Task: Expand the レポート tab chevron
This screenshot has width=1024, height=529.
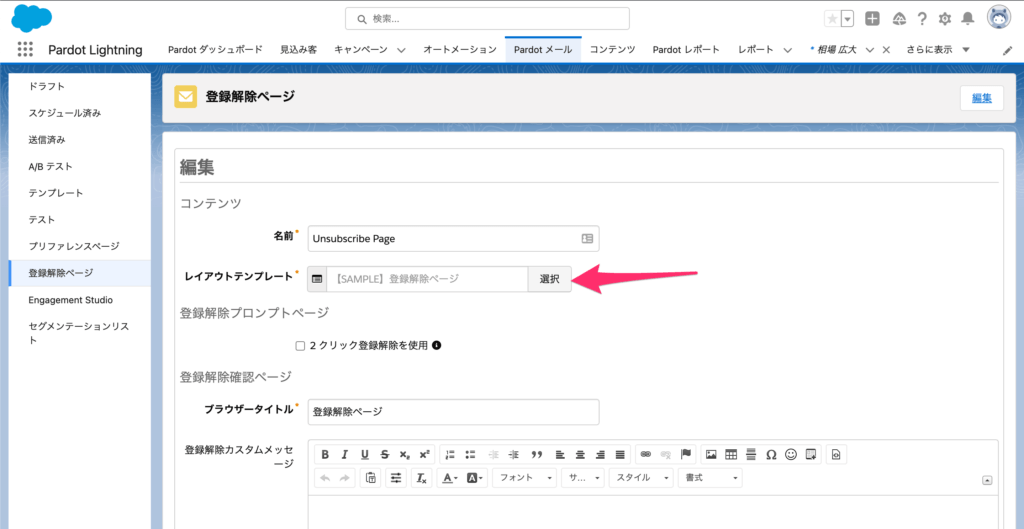Action: pos(787,50)
